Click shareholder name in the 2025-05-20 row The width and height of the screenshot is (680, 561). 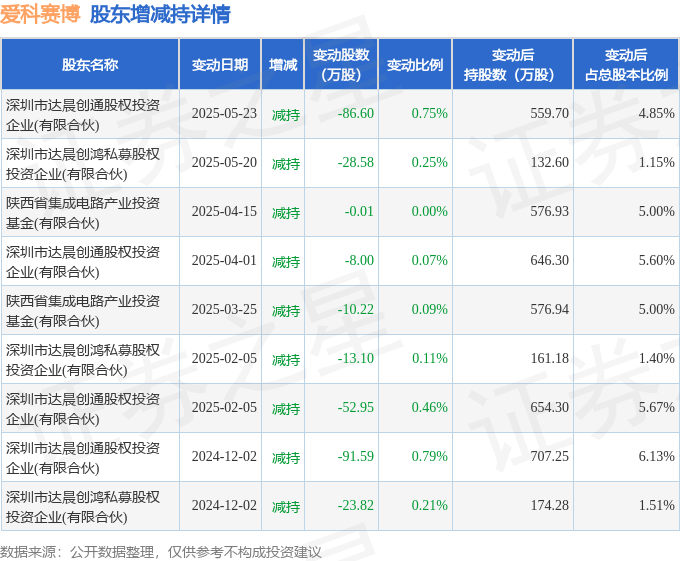tap(83, 164)
